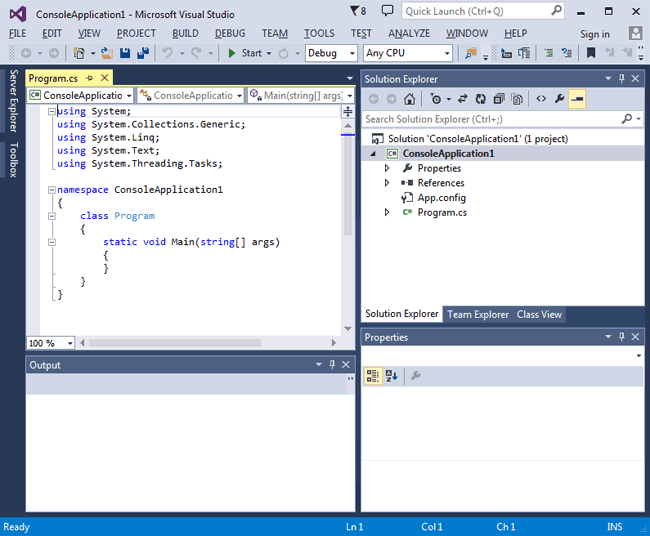Open the BUILD menu
The height and width of the screenshot is (536, 650).
[185, 33]
